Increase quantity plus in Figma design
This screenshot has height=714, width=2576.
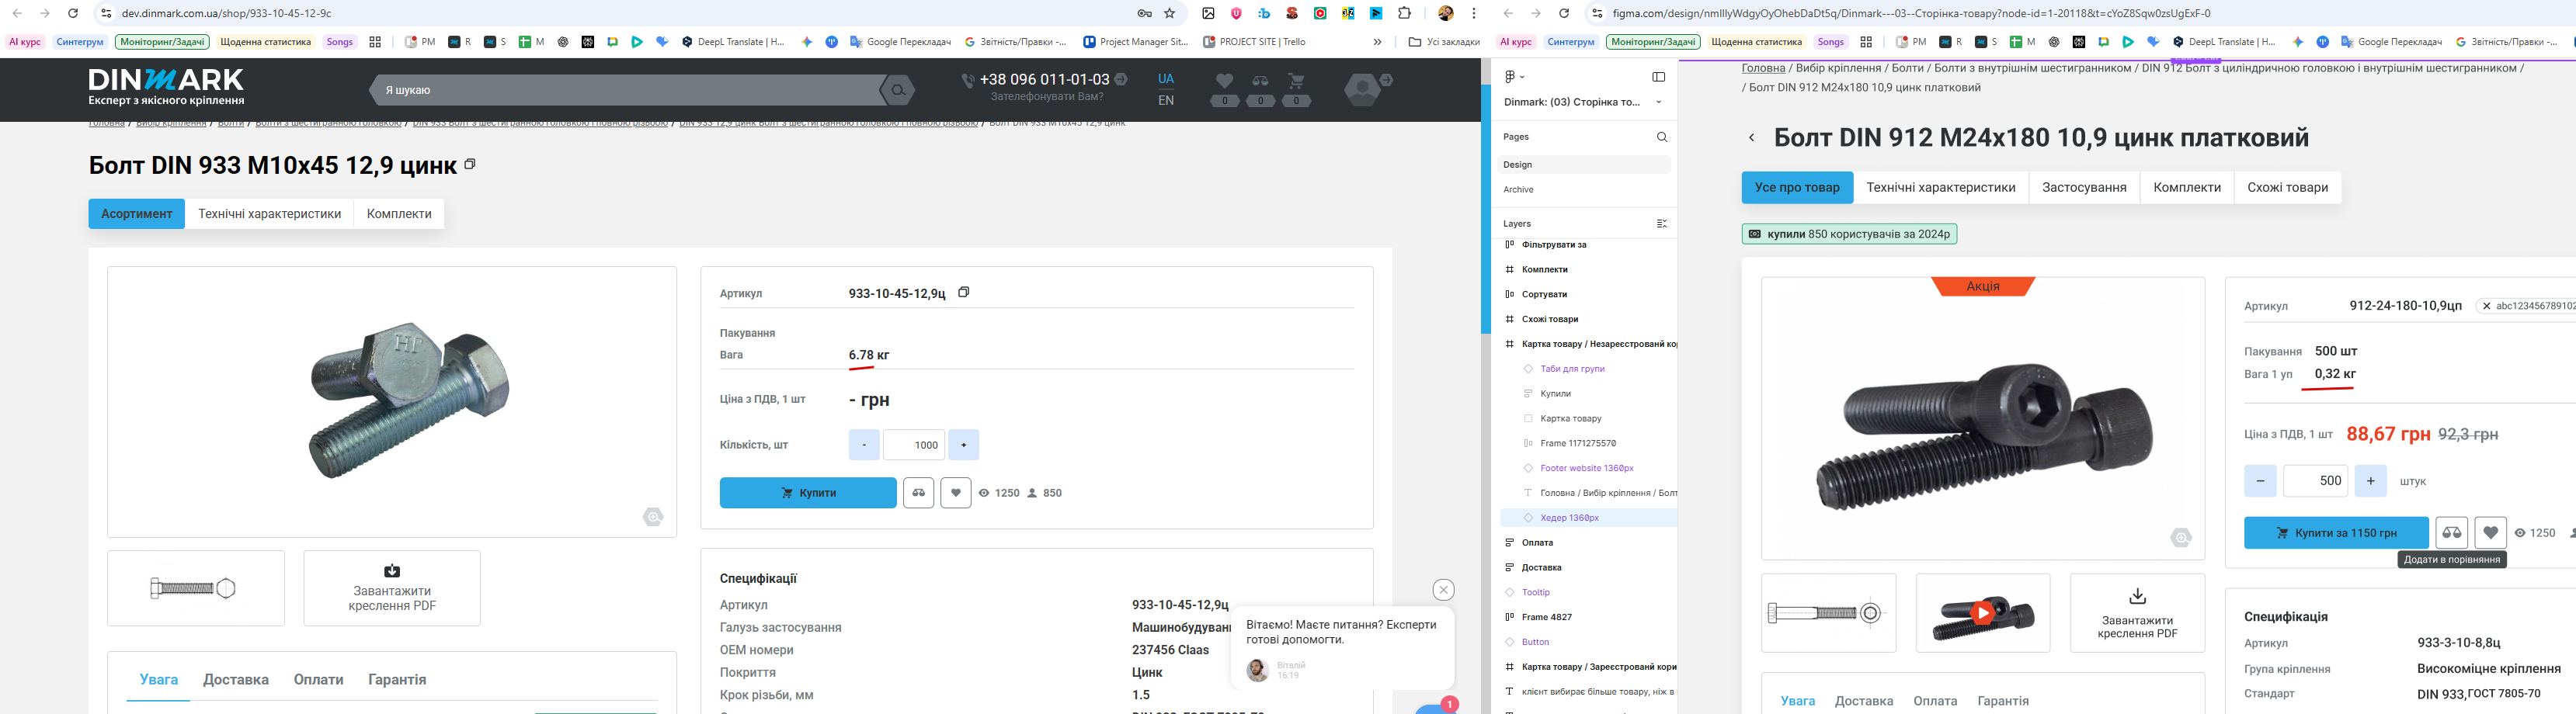click(2370, 481)
